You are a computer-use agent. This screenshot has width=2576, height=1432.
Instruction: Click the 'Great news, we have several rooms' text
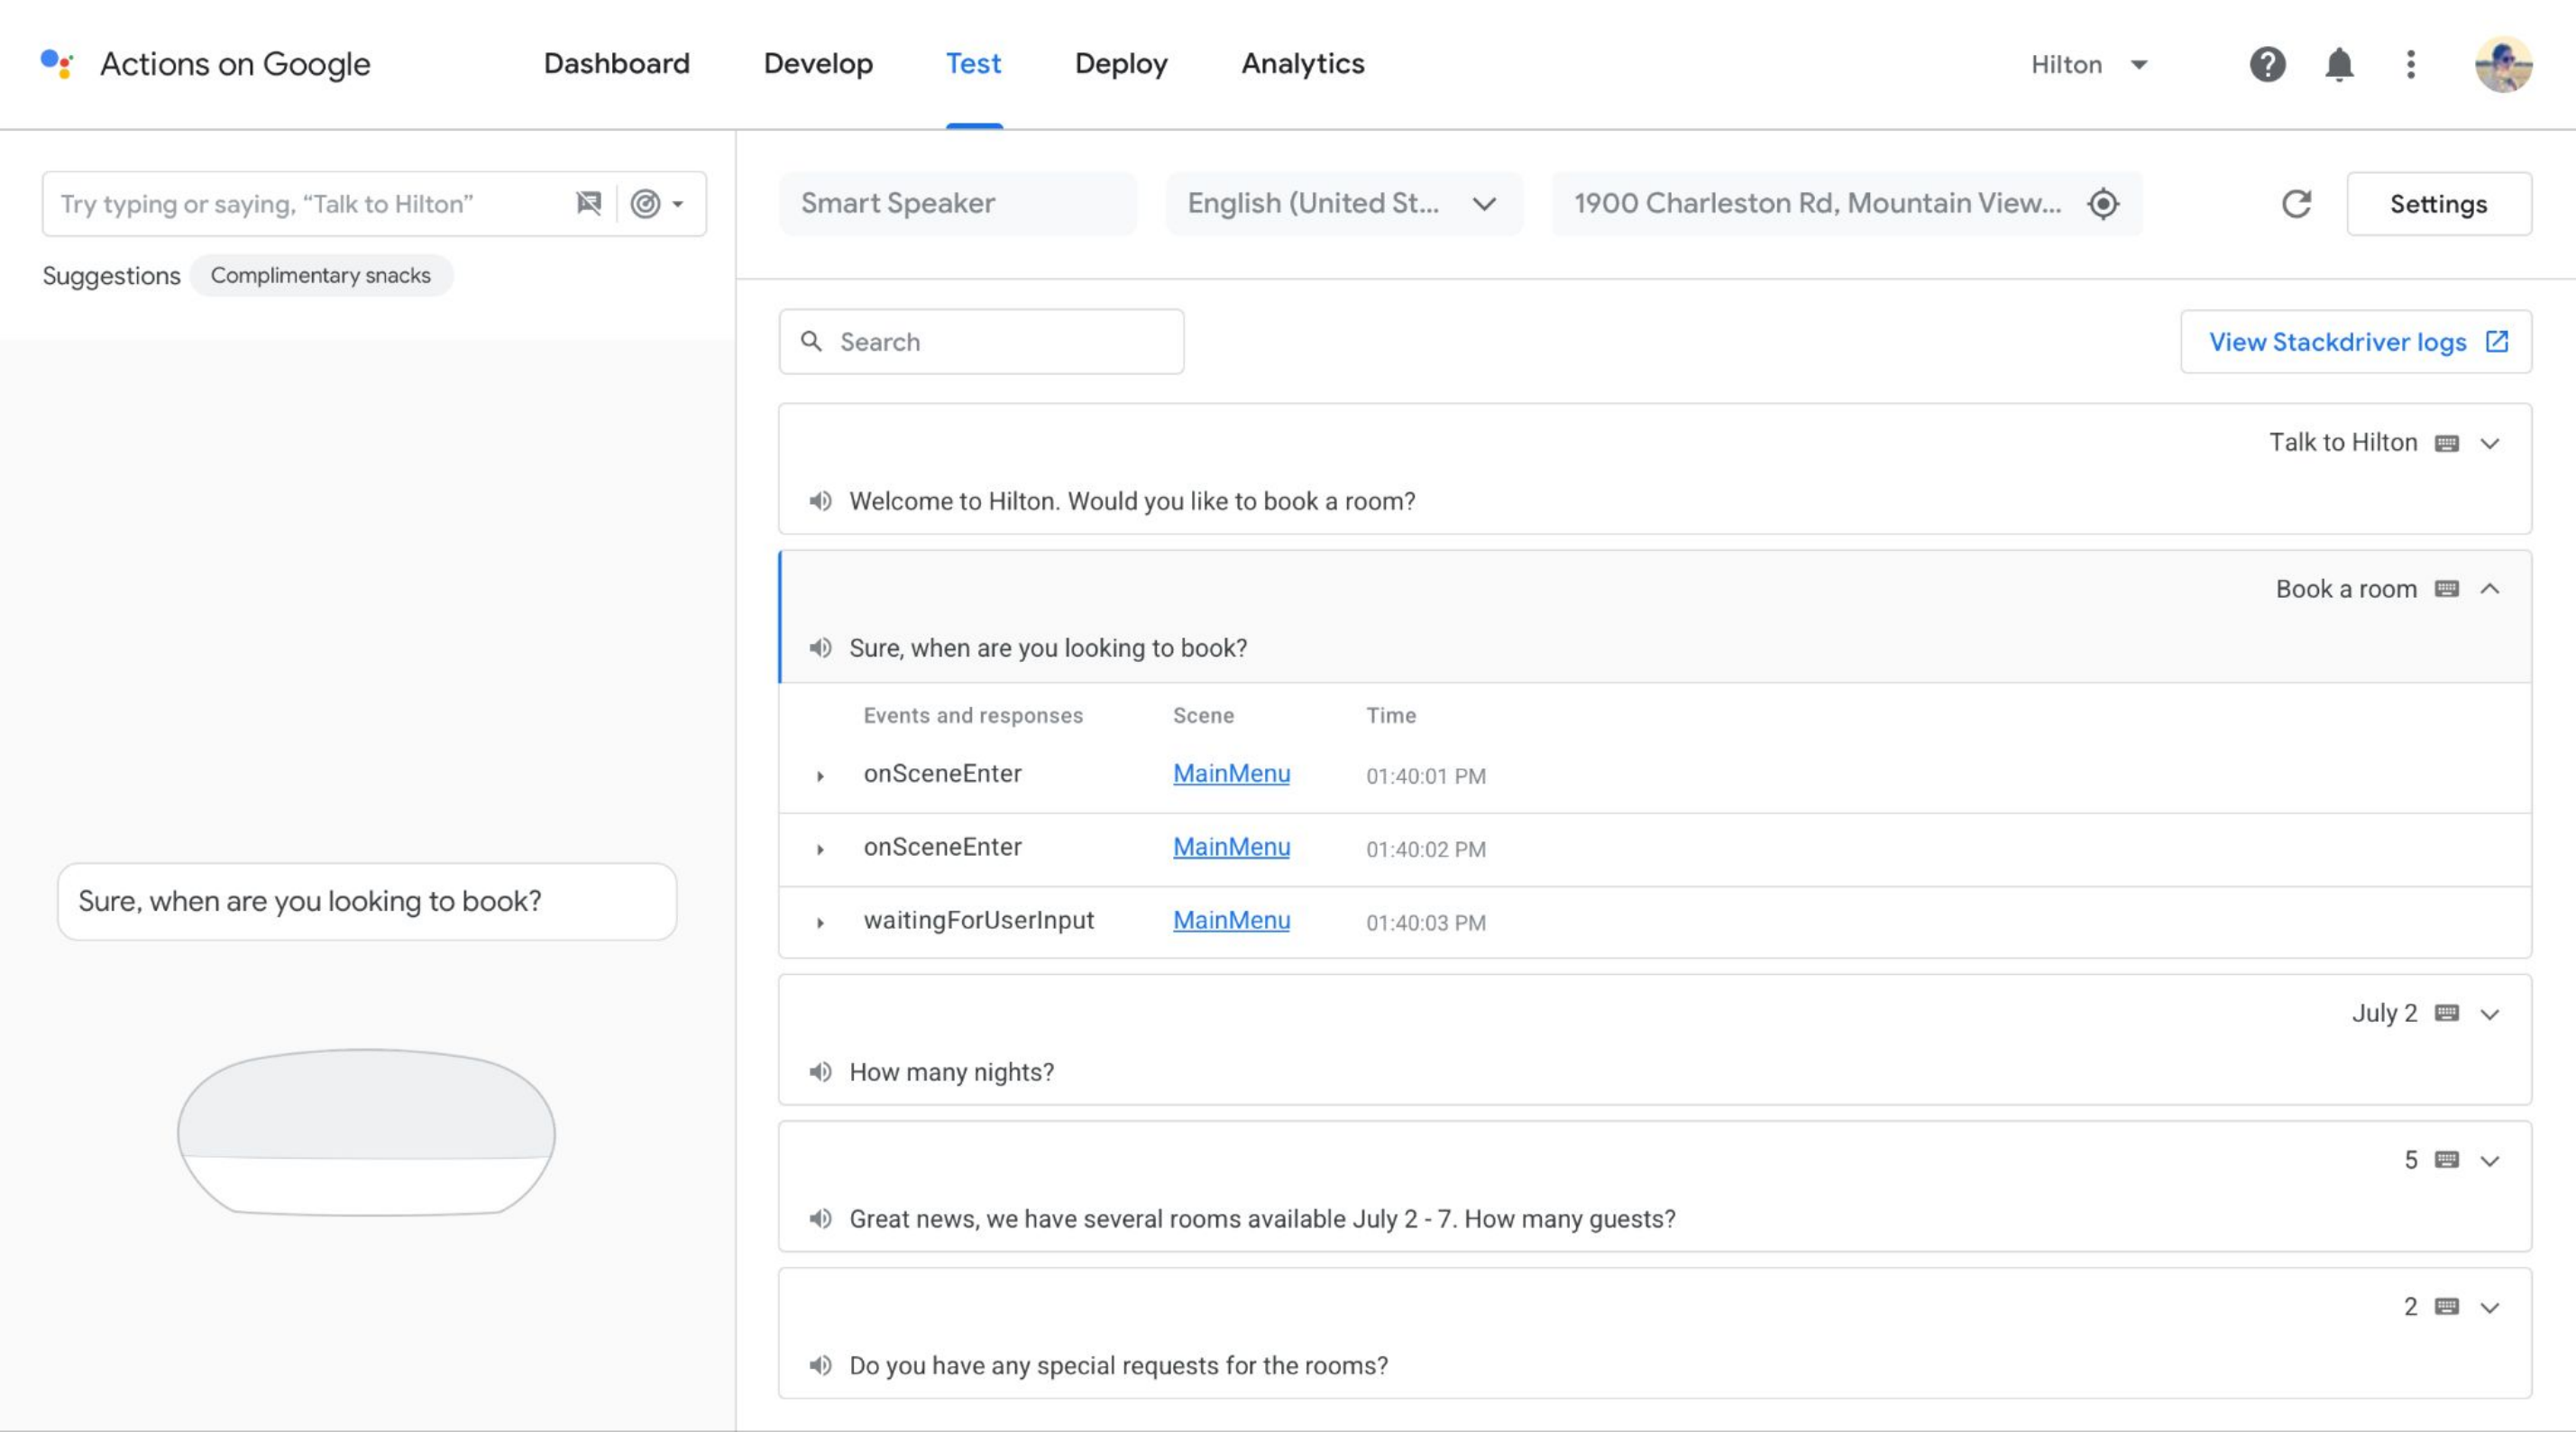click(x=1262, y=1218)
